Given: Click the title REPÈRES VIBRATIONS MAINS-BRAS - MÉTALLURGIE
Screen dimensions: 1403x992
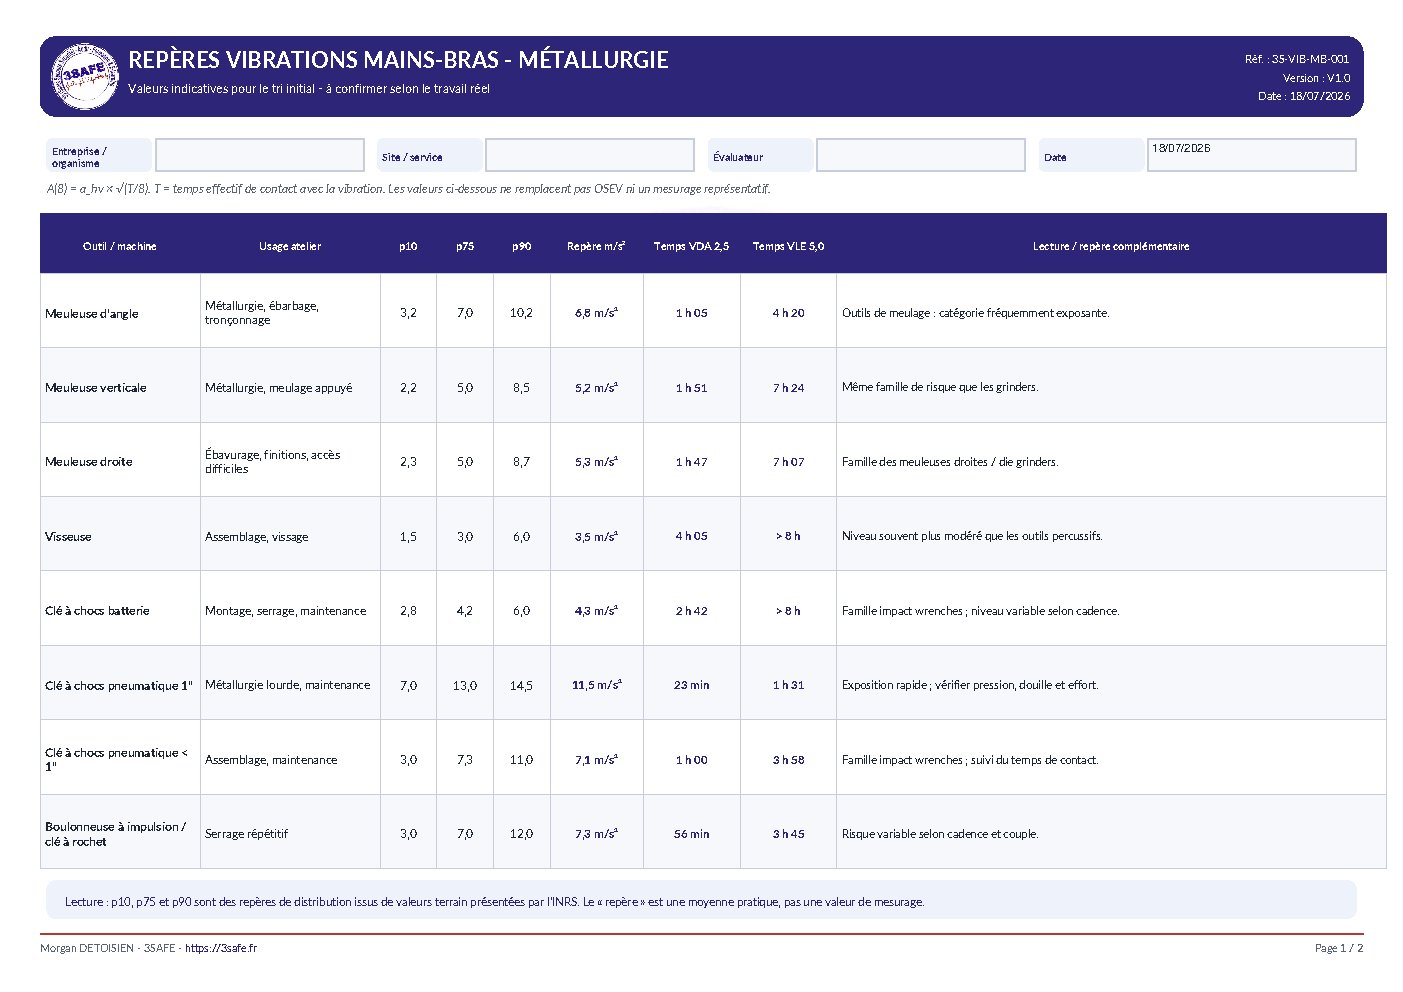Looking at the screenshot, I should click(398, 60).
